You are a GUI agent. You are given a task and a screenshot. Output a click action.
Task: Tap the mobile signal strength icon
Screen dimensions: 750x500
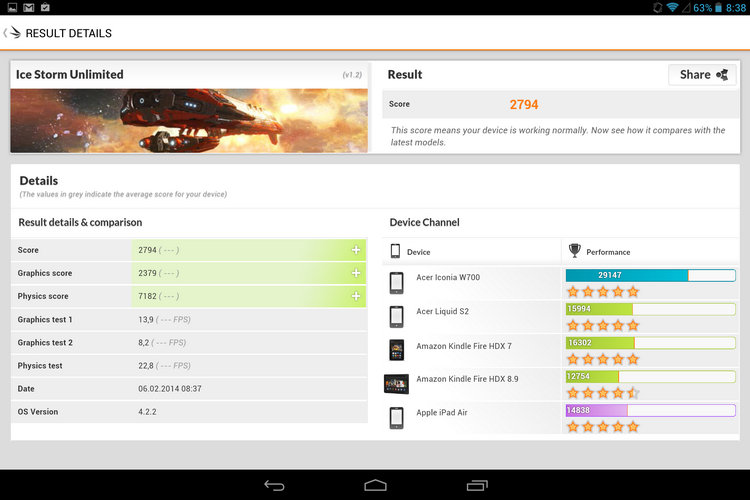click(686, 7)
